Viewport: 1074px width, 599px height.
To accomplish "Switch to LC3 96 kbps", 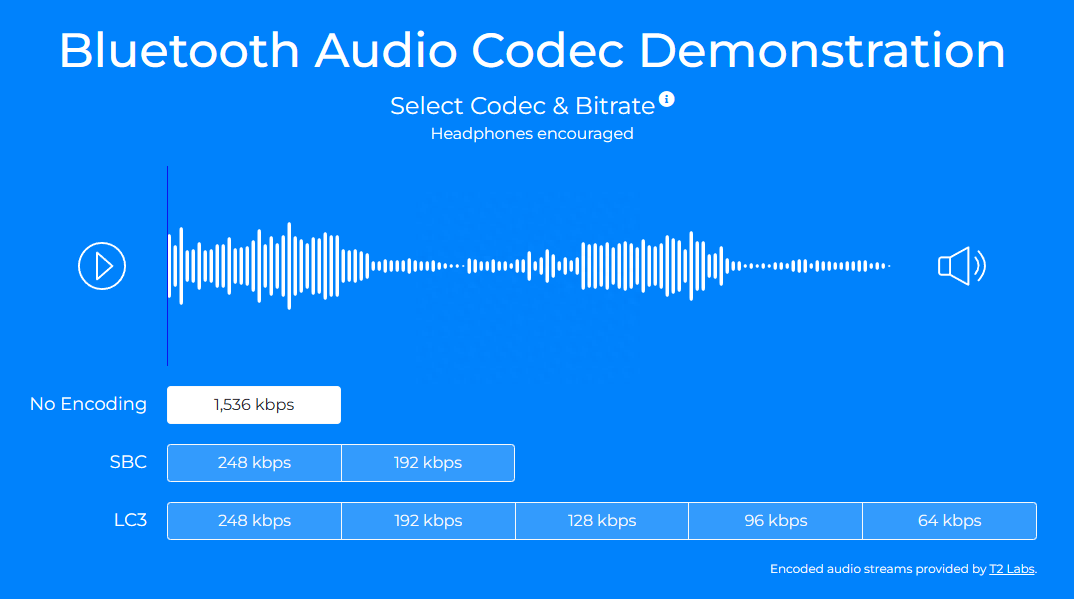I will 775,521.
